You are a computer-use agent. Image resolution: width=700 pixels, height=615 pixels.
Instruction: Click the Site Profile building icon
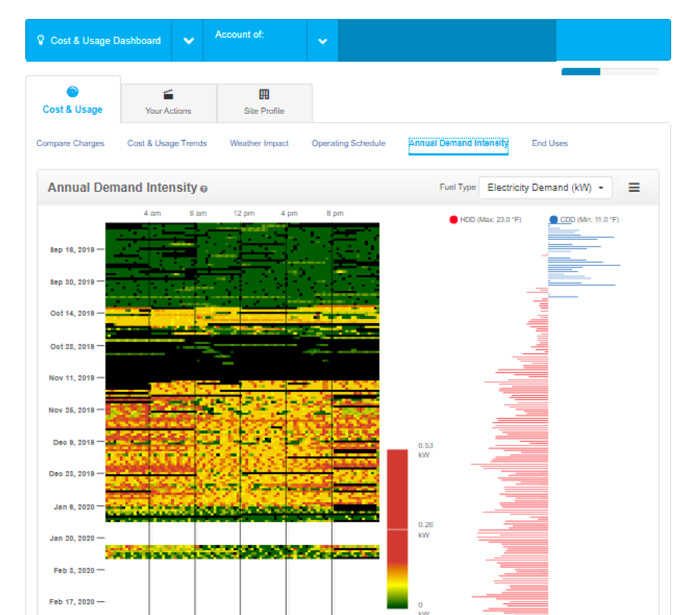[x=264, y=94]
